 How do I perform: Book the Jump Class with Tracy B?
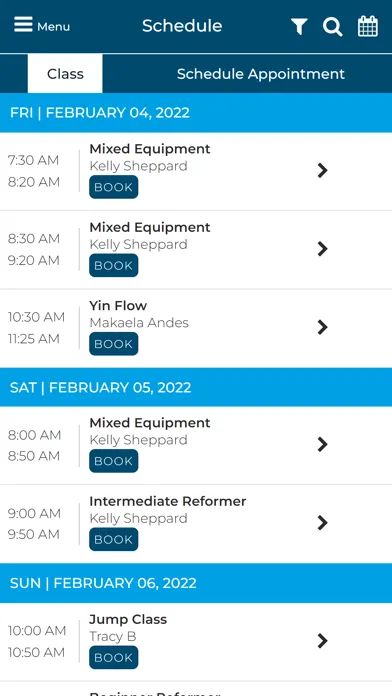[x=114, y=657]
